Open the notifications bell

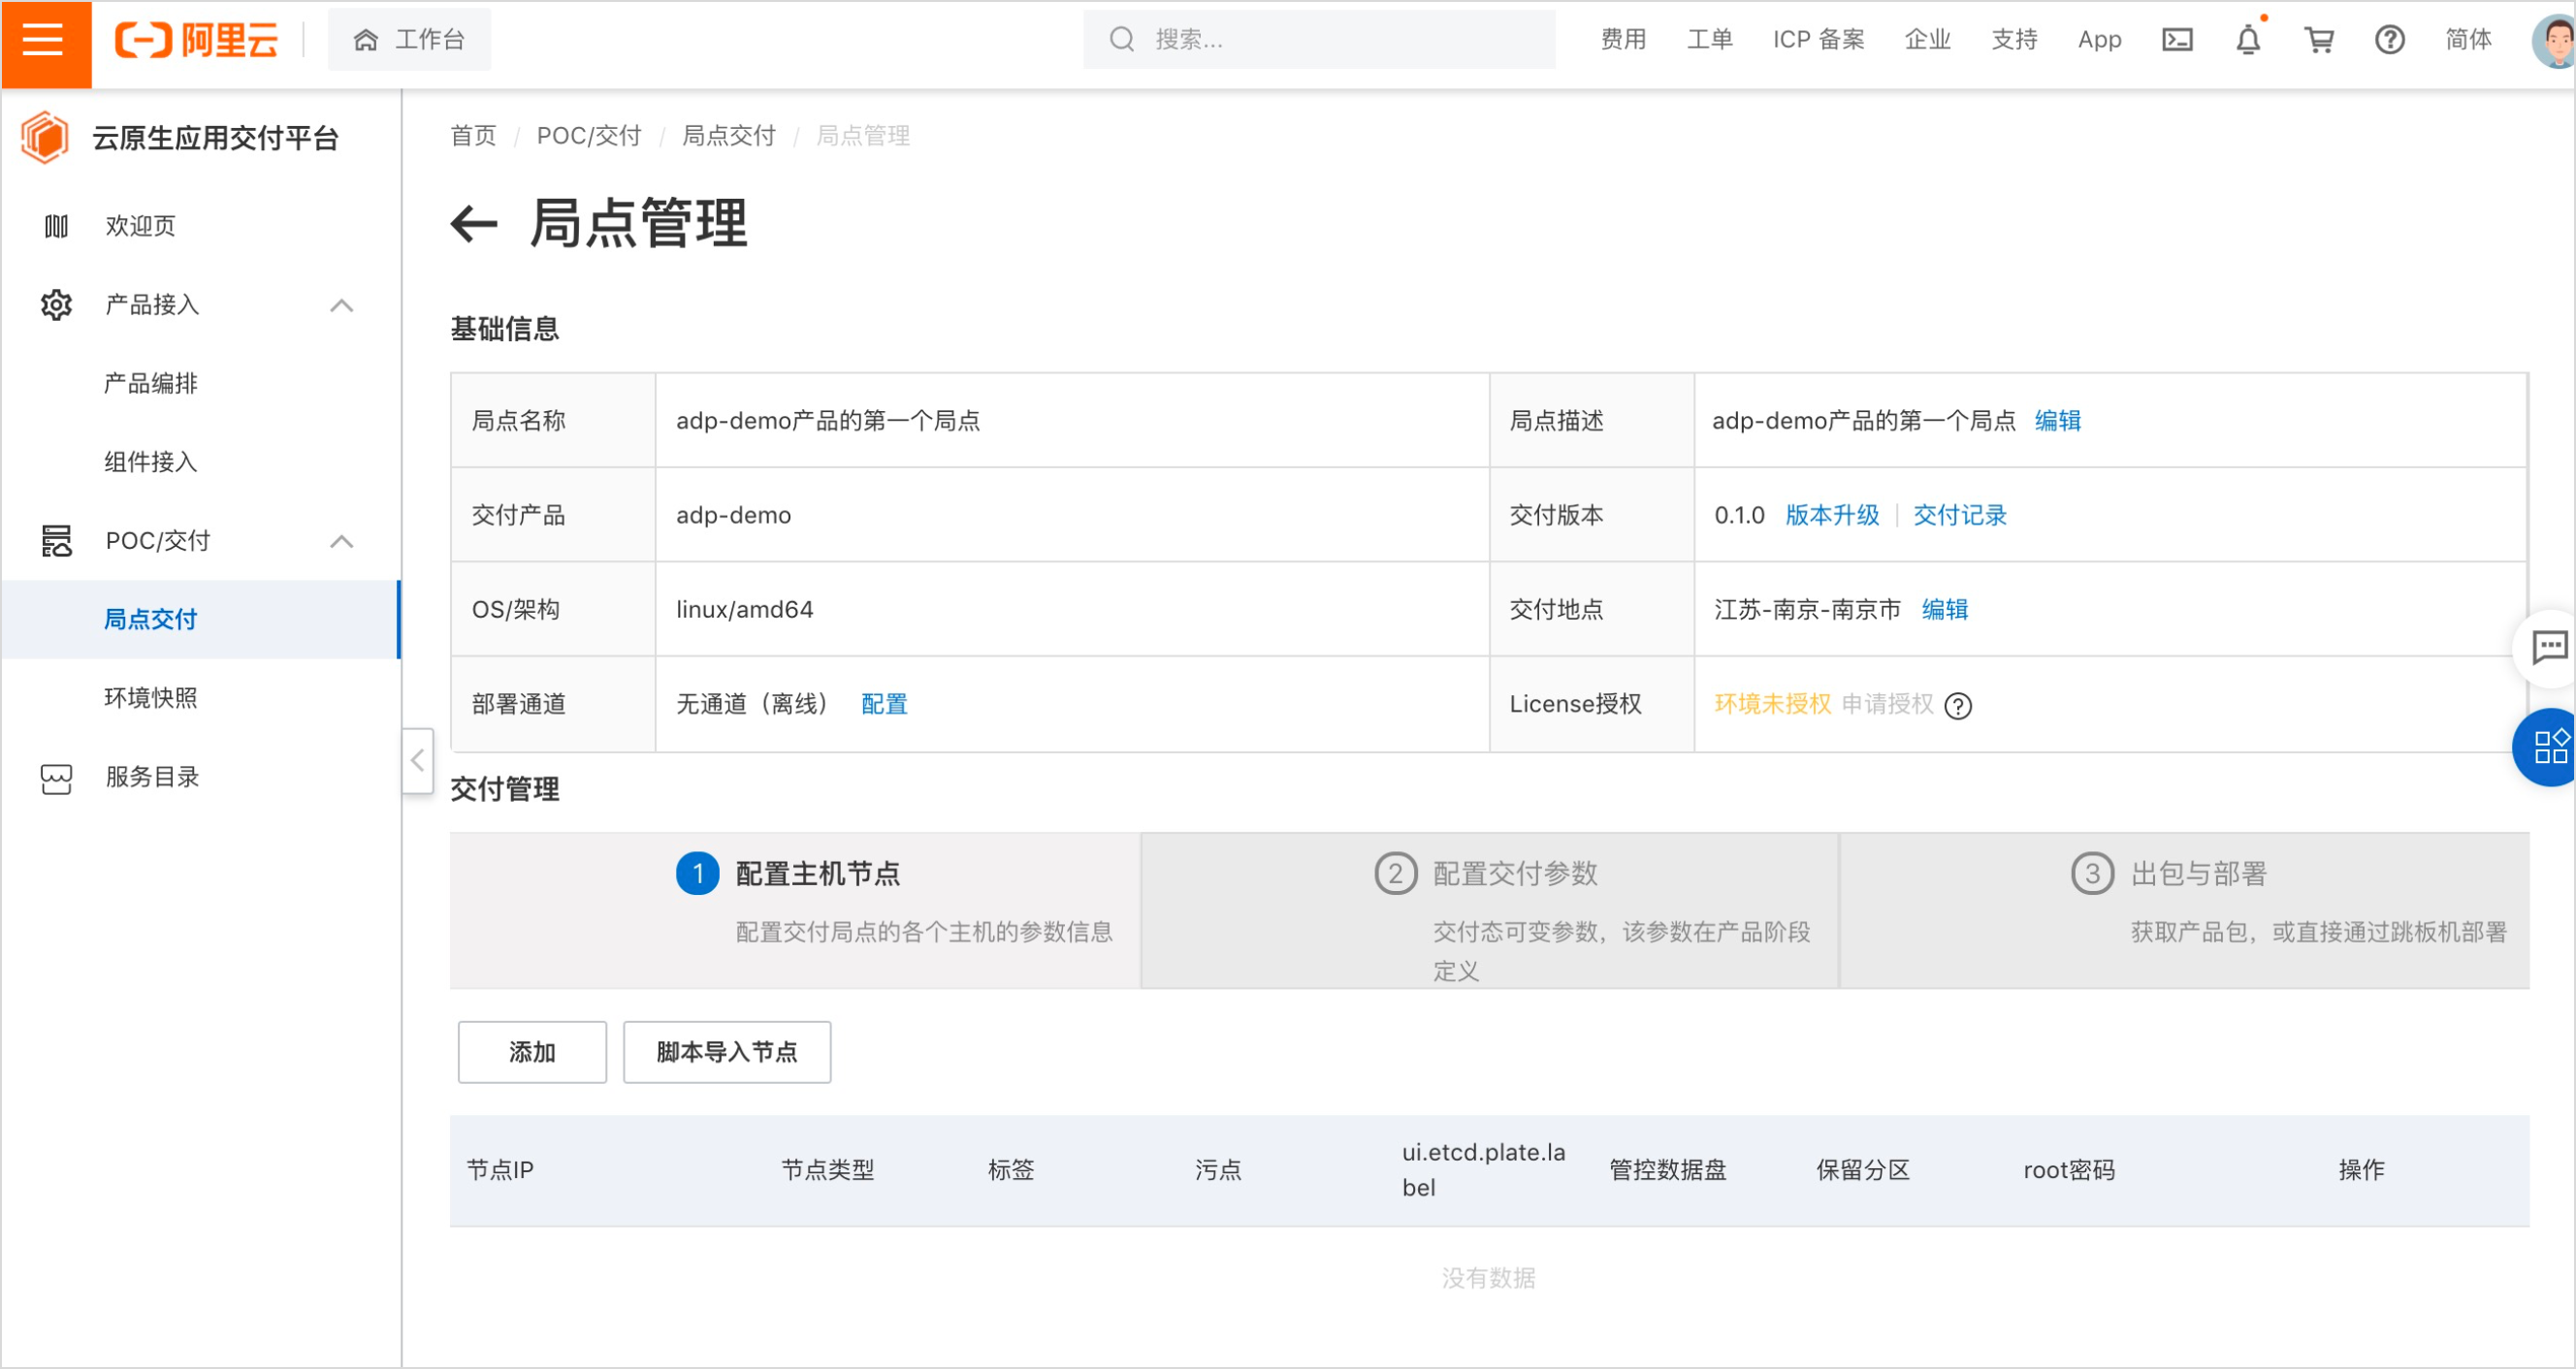point(2248,40)
